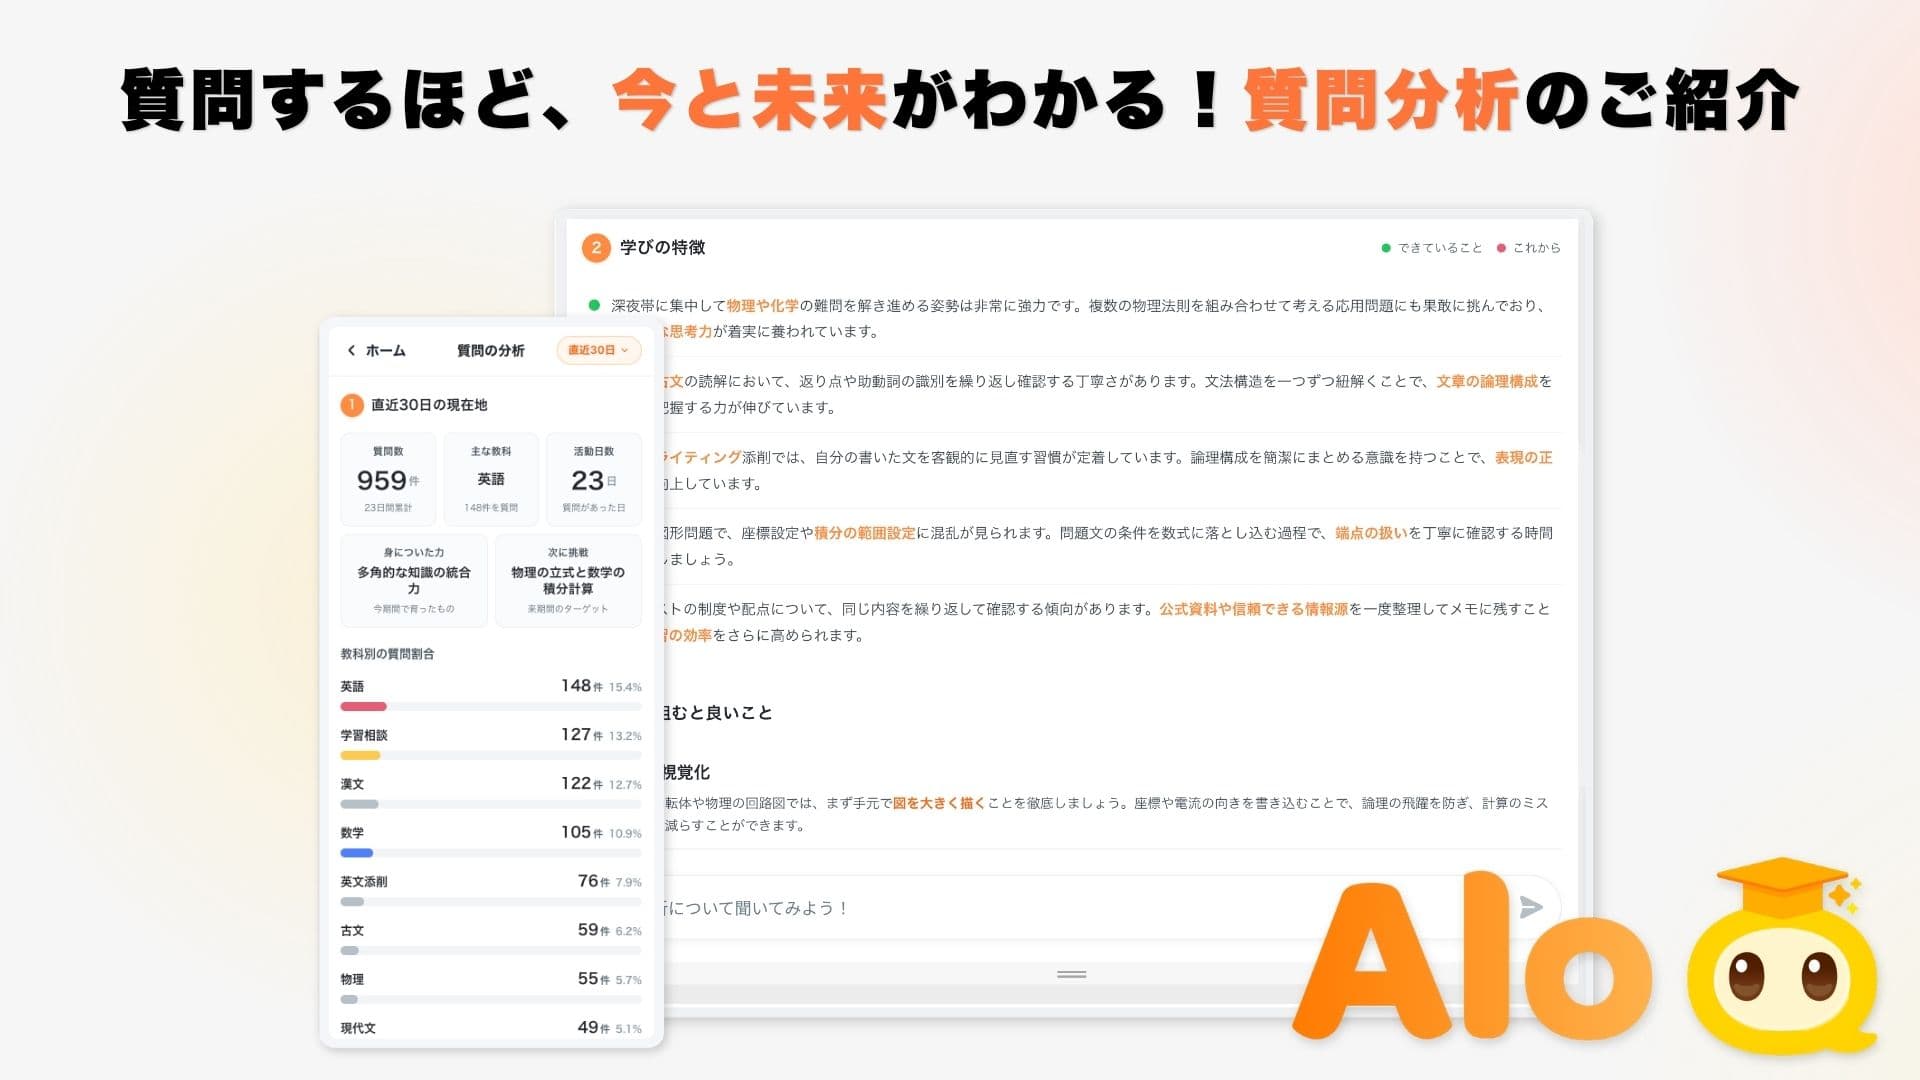Image resolution: width=1920 pixels, height=1080 pixels.
Task: Click the 127件 count for 学習相談
Action: click(x=582, y=735)
